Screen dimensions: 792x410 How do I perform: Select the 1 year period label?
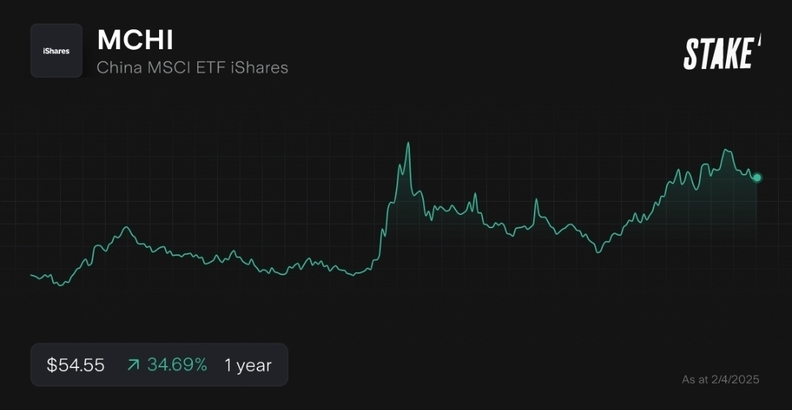point(248,365)
